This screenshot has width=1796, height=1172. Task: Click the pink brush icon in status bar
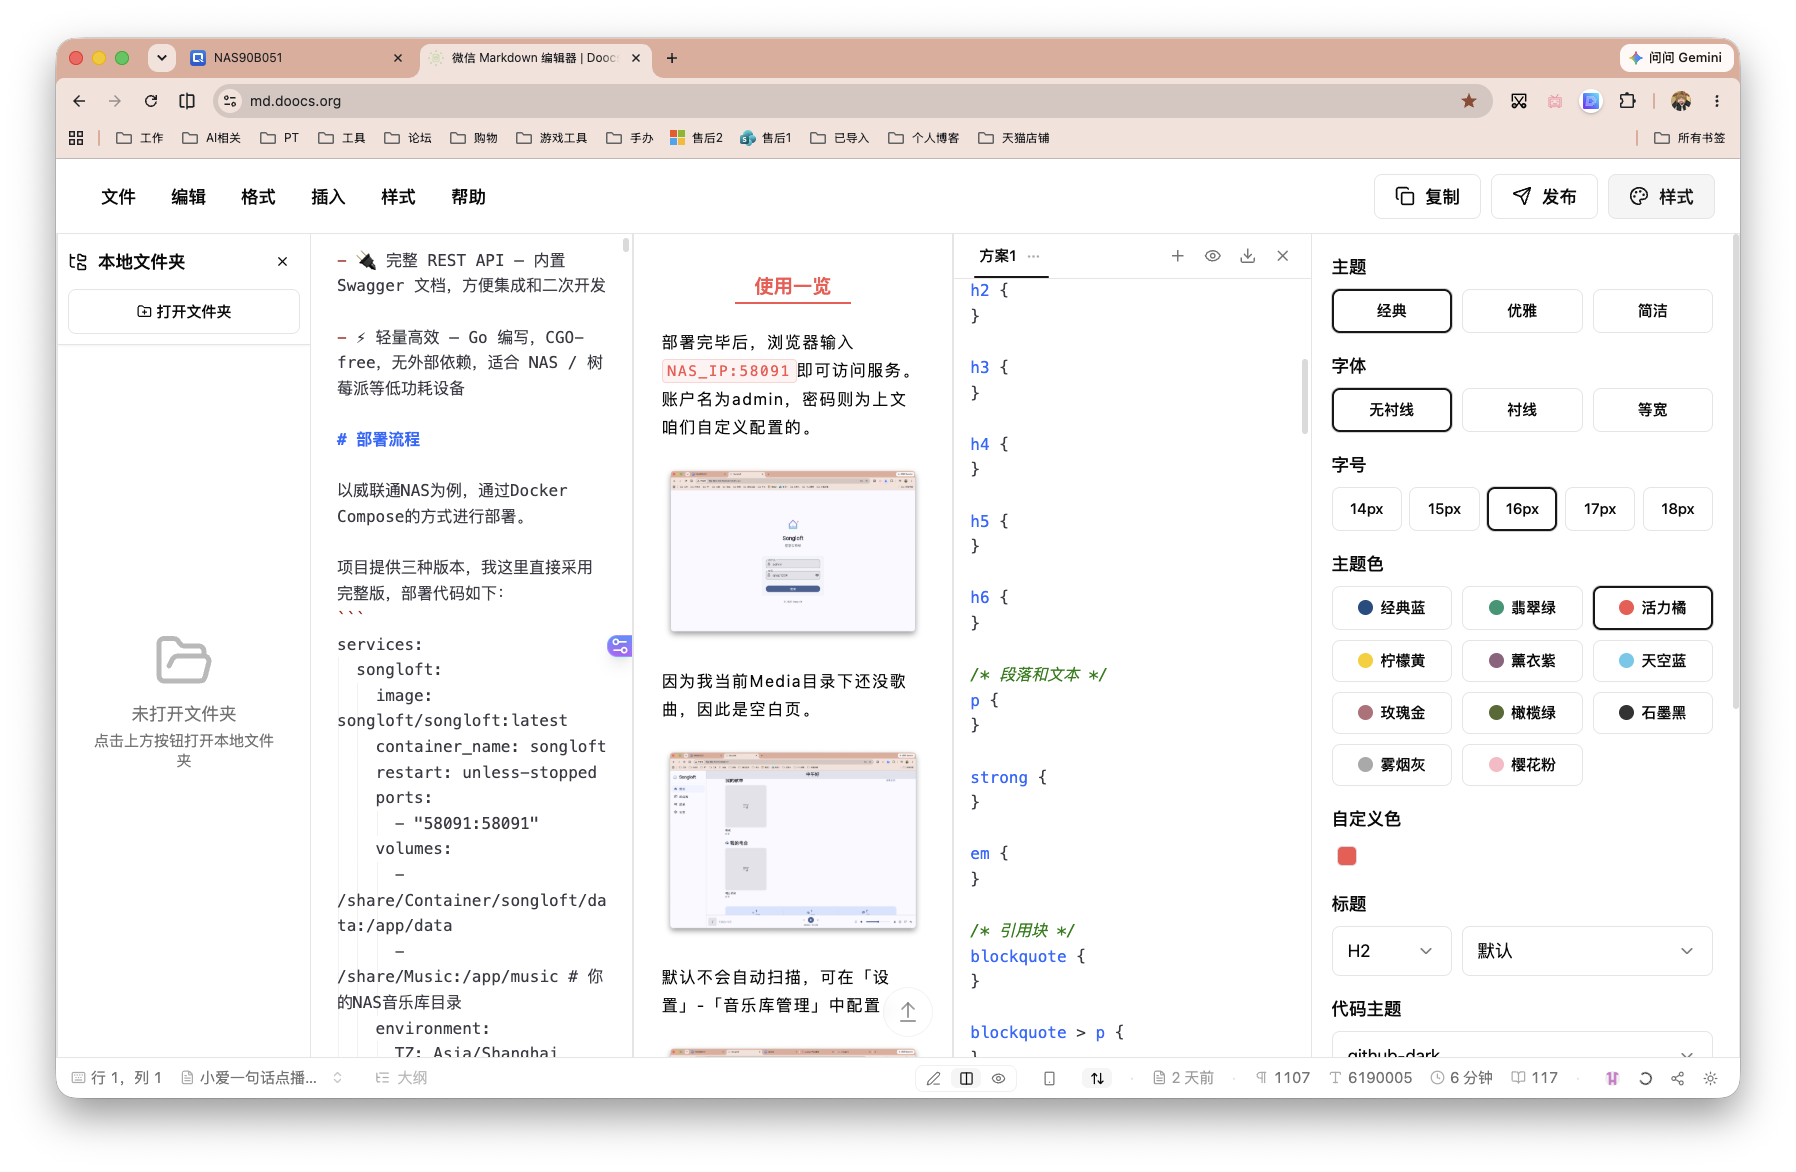point(1612,1078)
